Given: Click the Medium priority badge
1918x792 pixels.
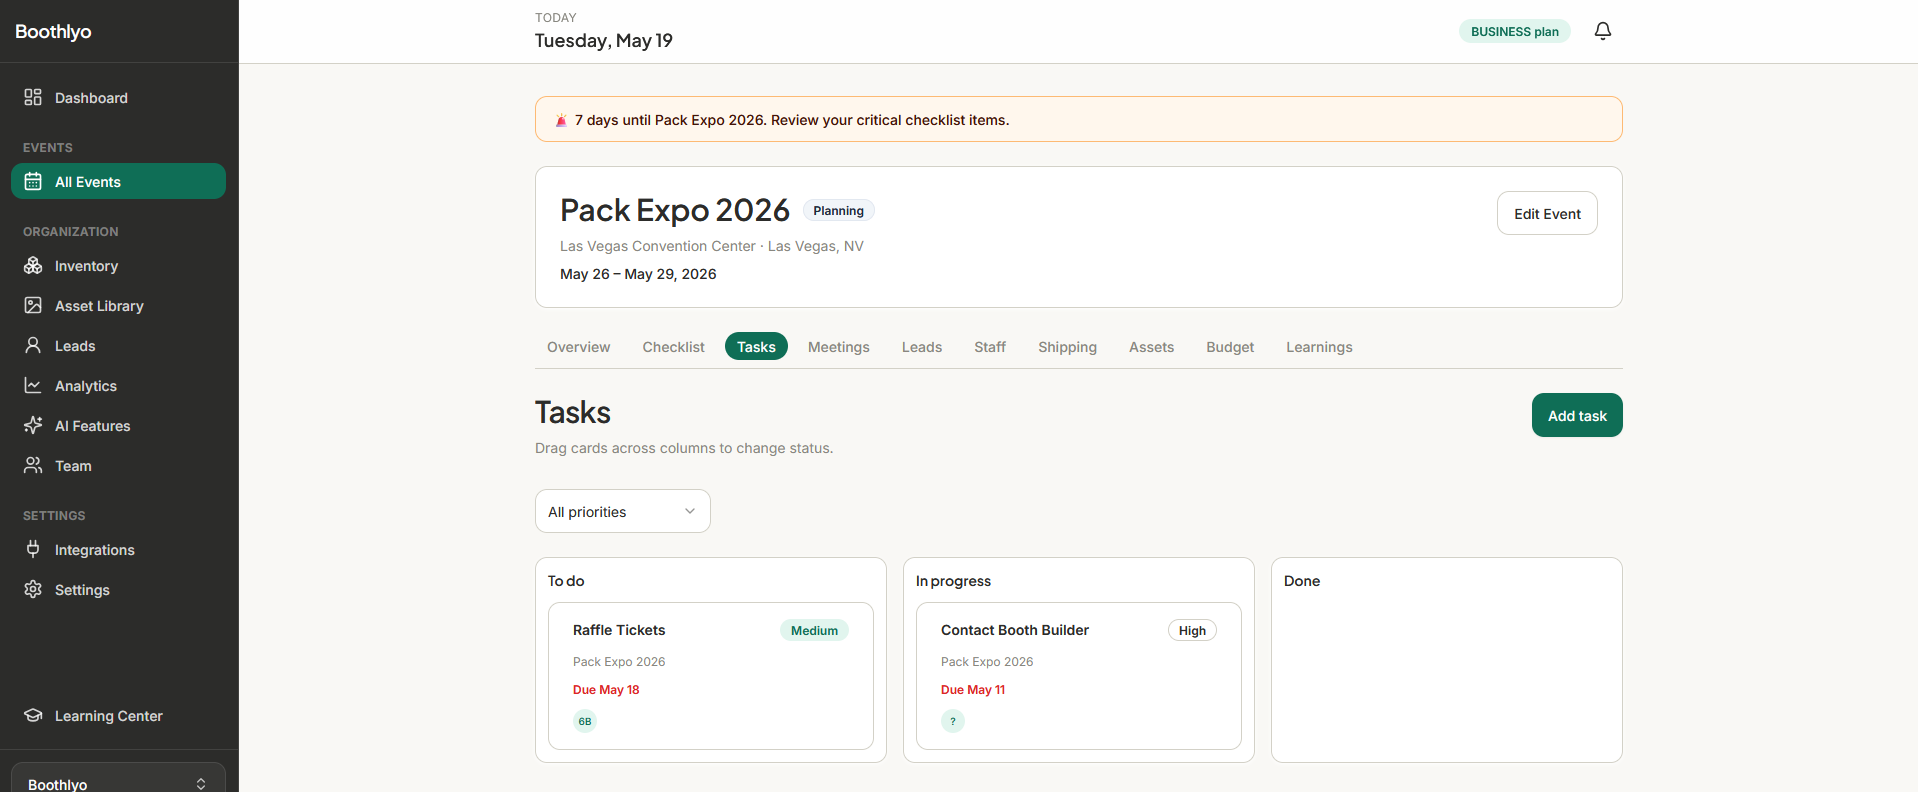Looking at the screenshot, I should [x=814, y=630].
